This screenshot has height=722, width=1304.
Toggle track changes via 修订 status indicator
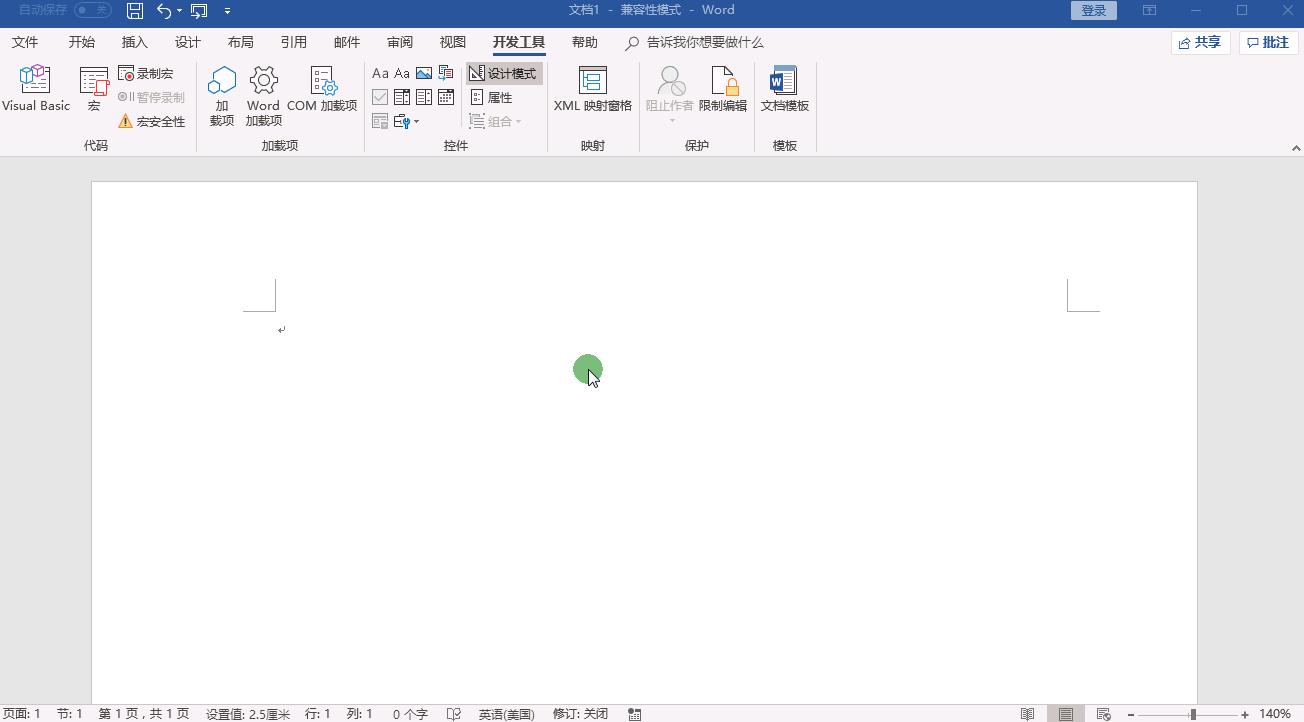coord(580,713)
